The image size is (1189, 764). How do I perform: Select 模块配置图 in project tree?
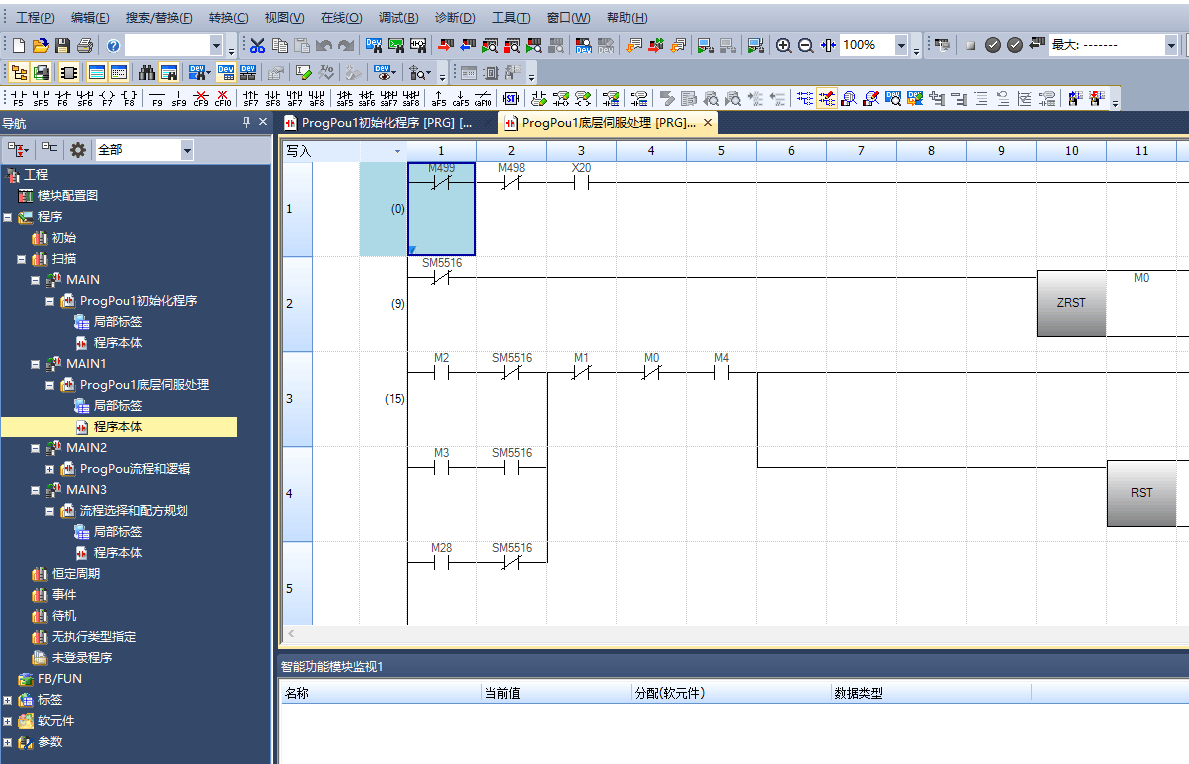click(68, 196)
